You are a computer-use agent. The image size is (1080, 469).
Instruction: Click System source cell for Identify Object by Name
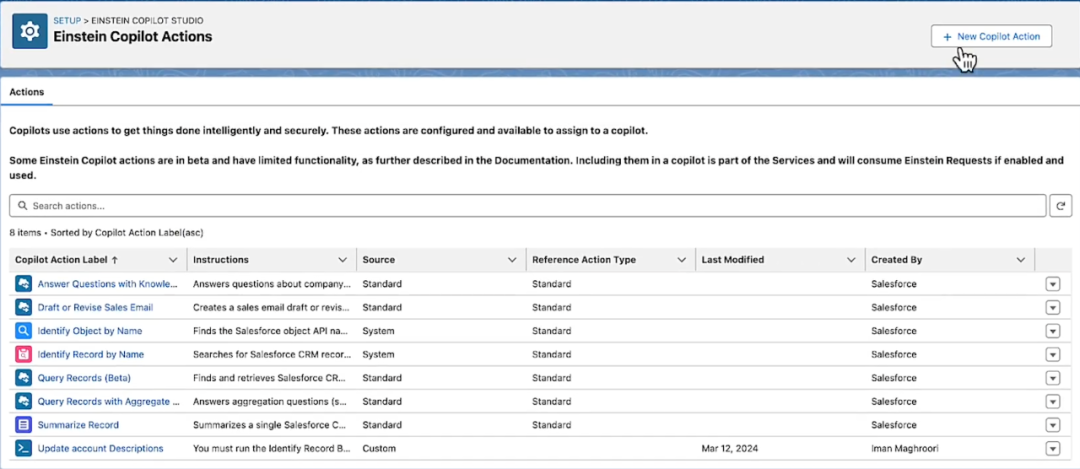(378, 331)
